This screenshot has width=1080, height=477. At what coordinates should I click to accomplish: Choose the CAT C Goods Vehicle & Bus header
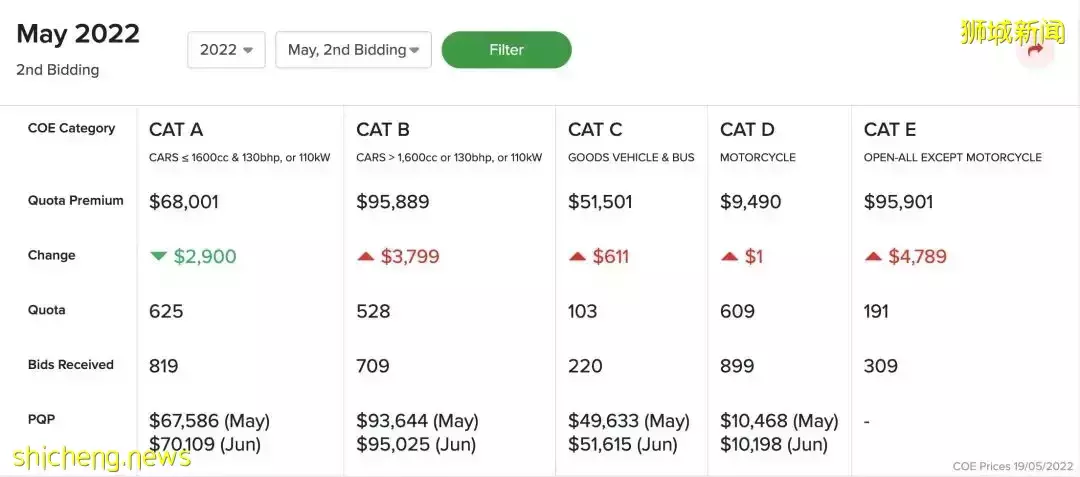[595, 129]
